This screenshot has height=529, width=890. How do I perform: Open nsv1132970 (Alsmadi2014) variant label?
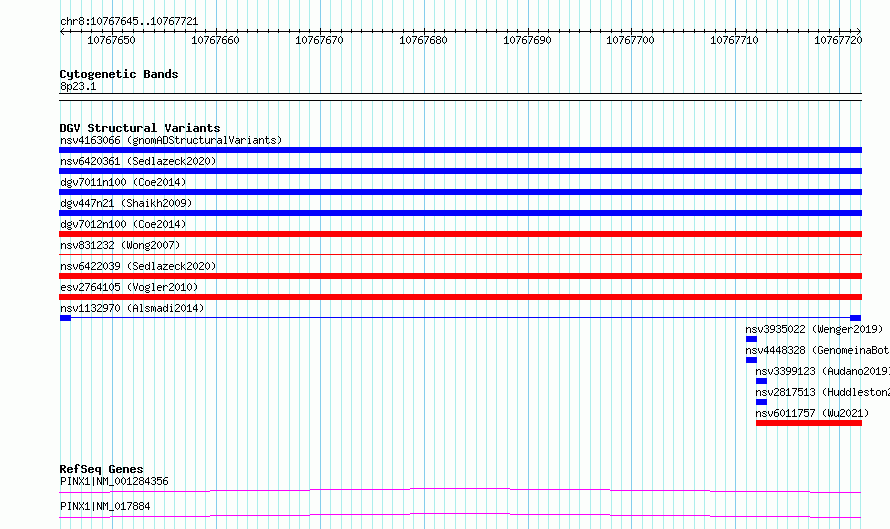132,308
